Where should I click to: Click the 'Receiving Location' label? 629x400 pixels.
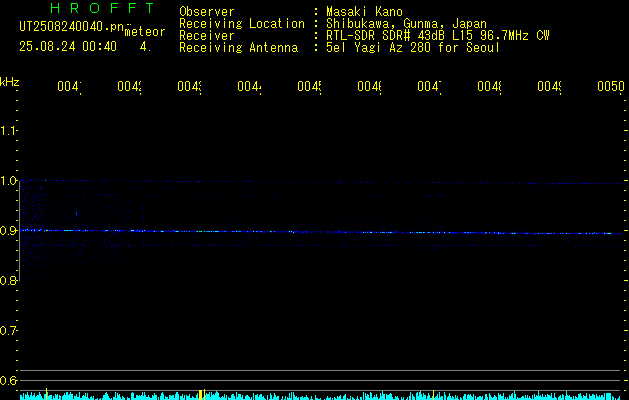[242, 24]
